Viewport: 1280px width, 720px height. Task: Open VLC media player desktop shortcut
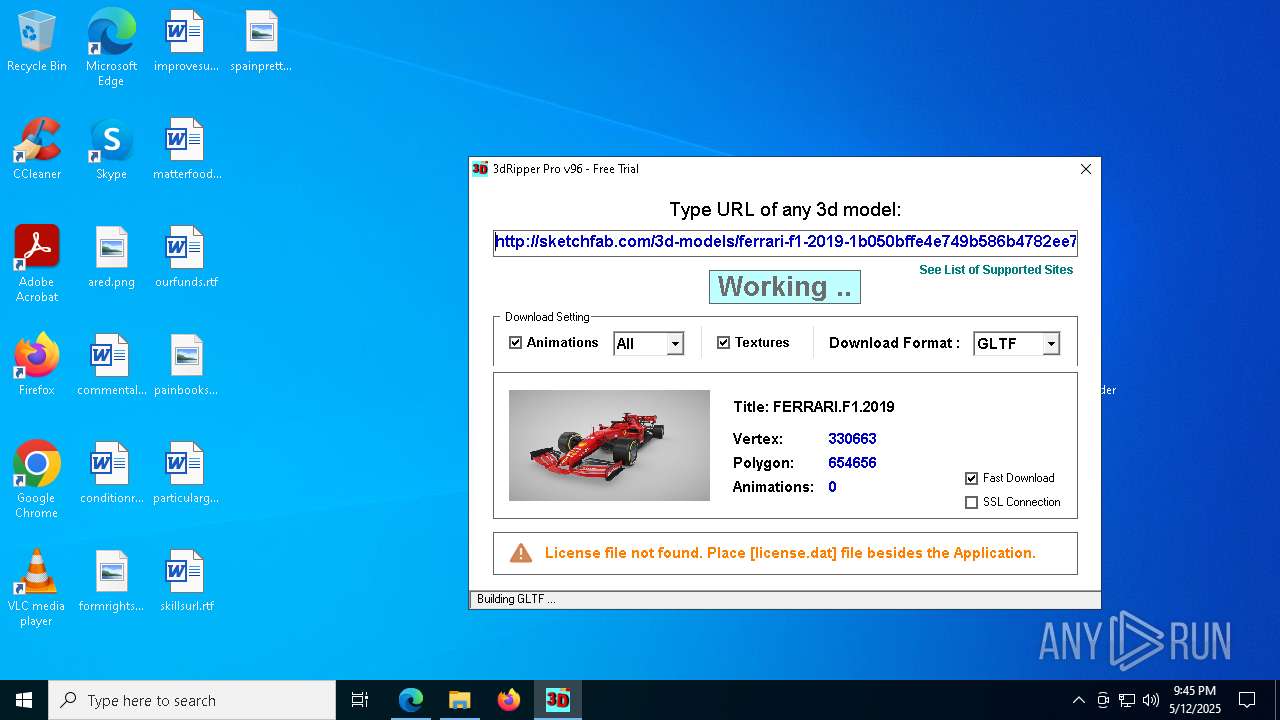click(x=37, y=588)
